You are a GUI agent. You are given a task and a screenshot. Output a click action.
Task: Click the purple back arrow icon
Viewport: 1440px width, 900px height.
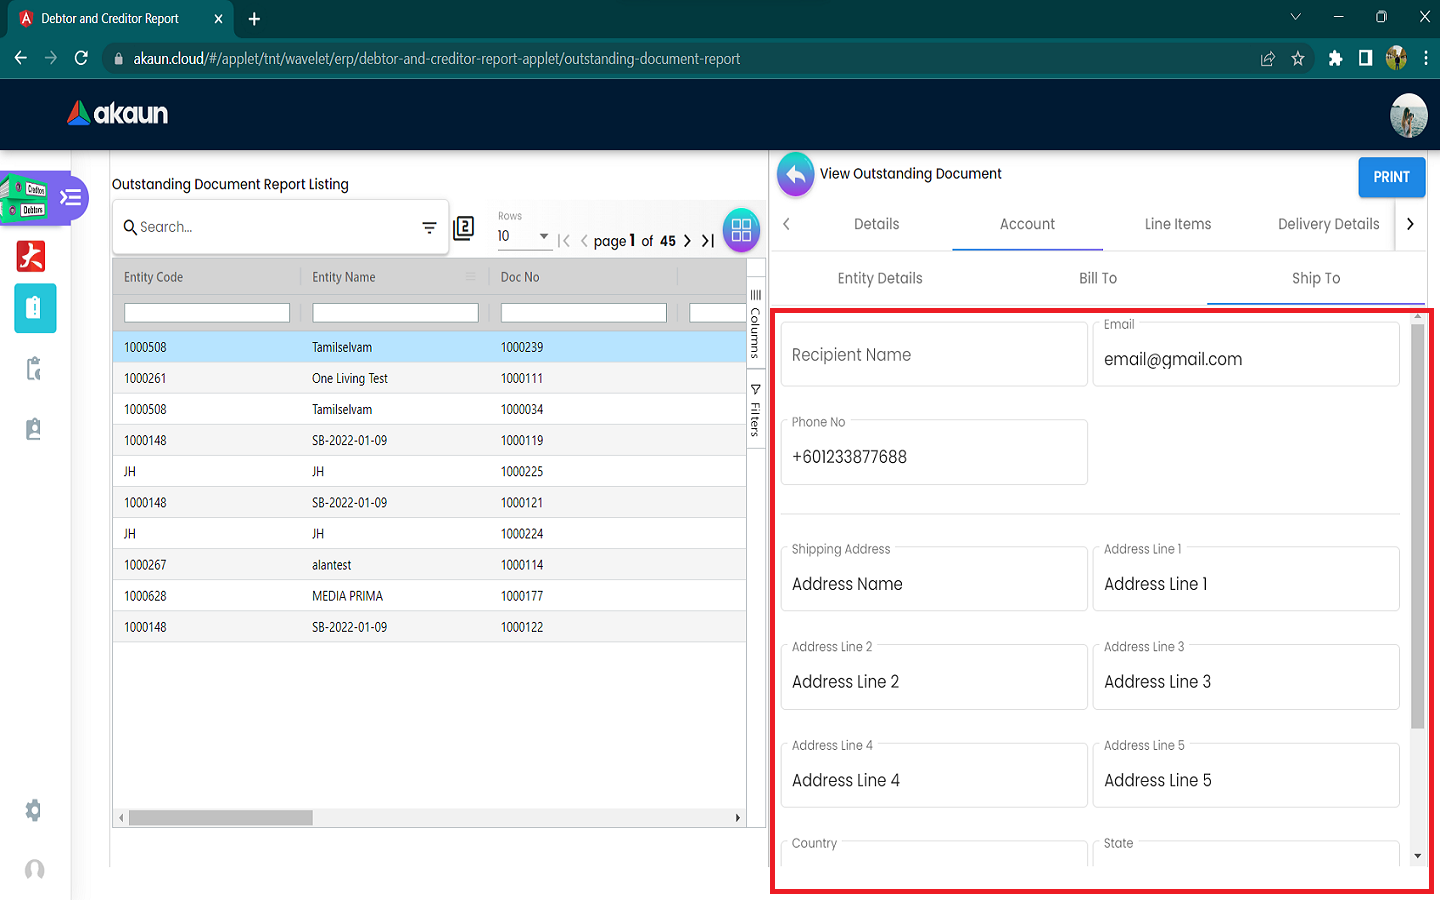[795, 175]
